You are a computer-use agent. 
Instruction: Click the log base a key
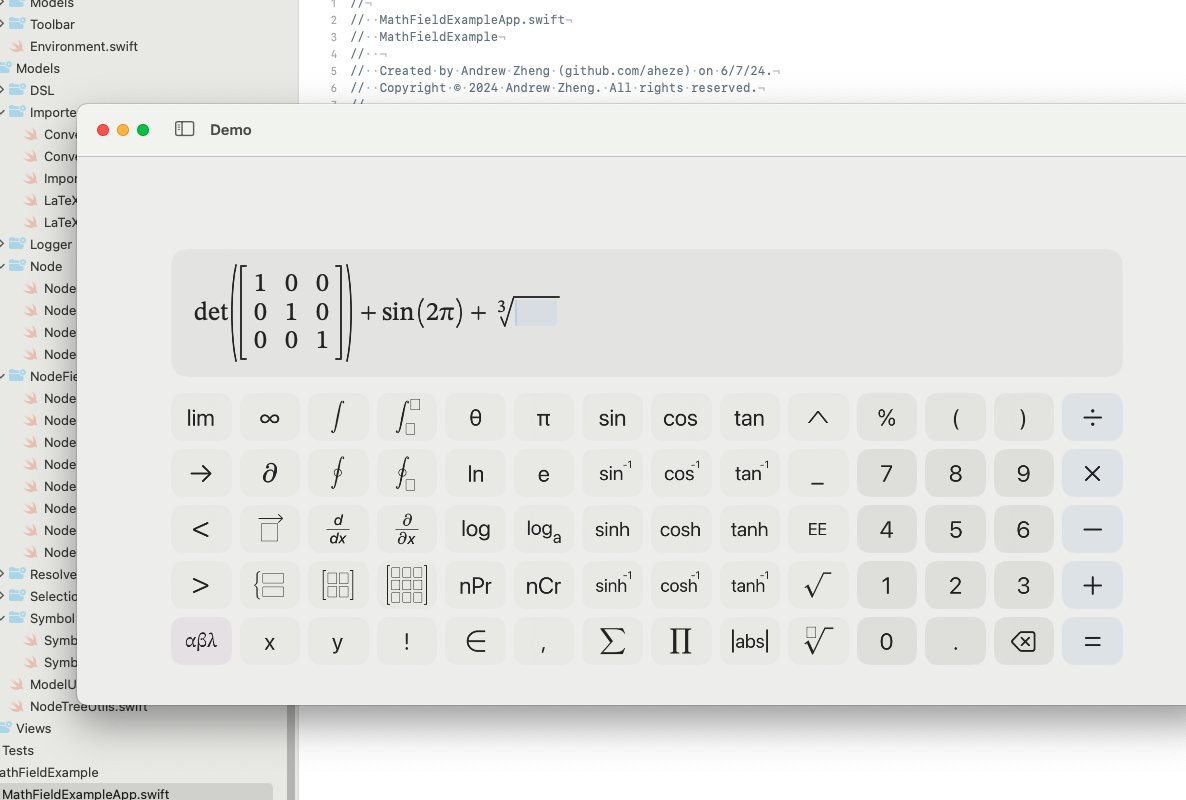point(543,529)
